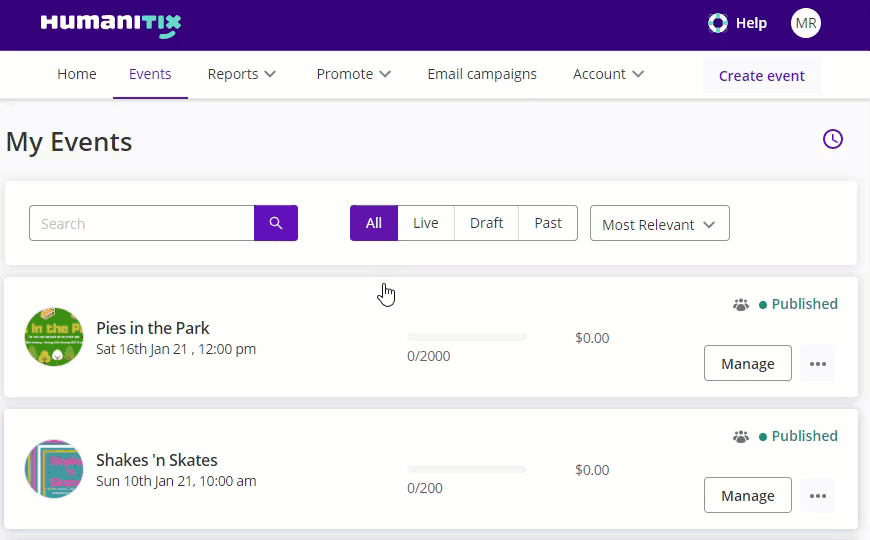
Task: Click the magnifier search button
Action: pos(276,223)
